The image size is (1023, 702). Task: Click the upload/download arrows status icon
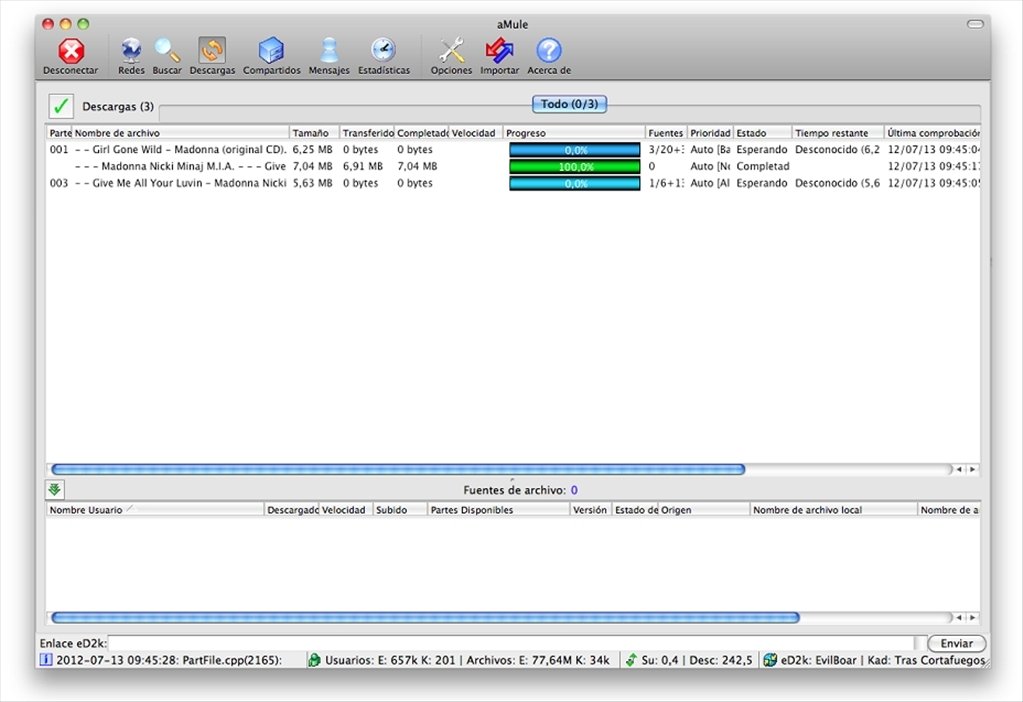[631, 660]
